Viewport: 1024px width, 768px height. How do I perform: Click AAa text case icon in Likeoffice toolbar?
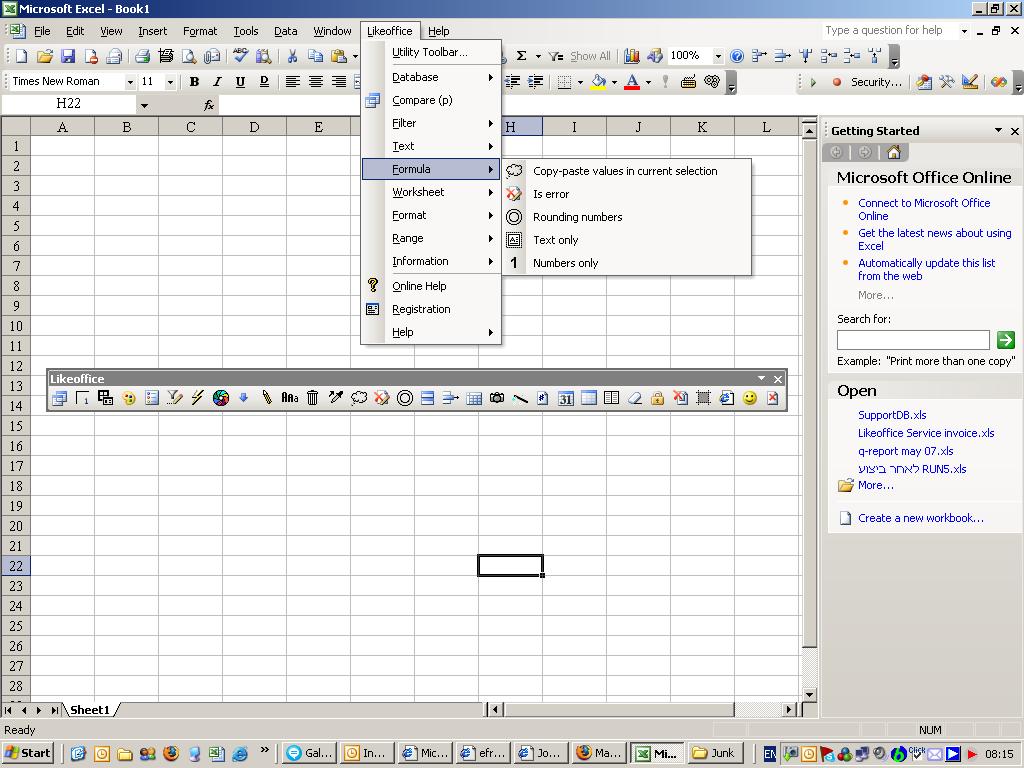coord(289,398)
